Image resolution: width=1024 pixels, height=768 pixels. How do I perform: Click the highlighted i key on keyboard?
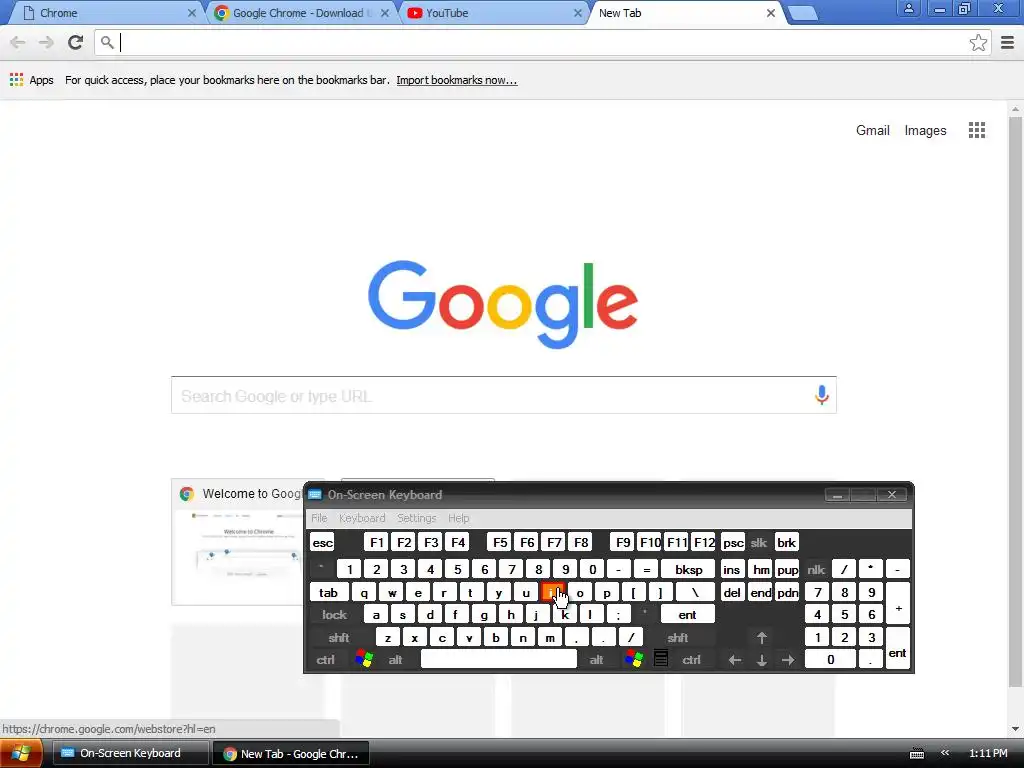click(552, 592)
